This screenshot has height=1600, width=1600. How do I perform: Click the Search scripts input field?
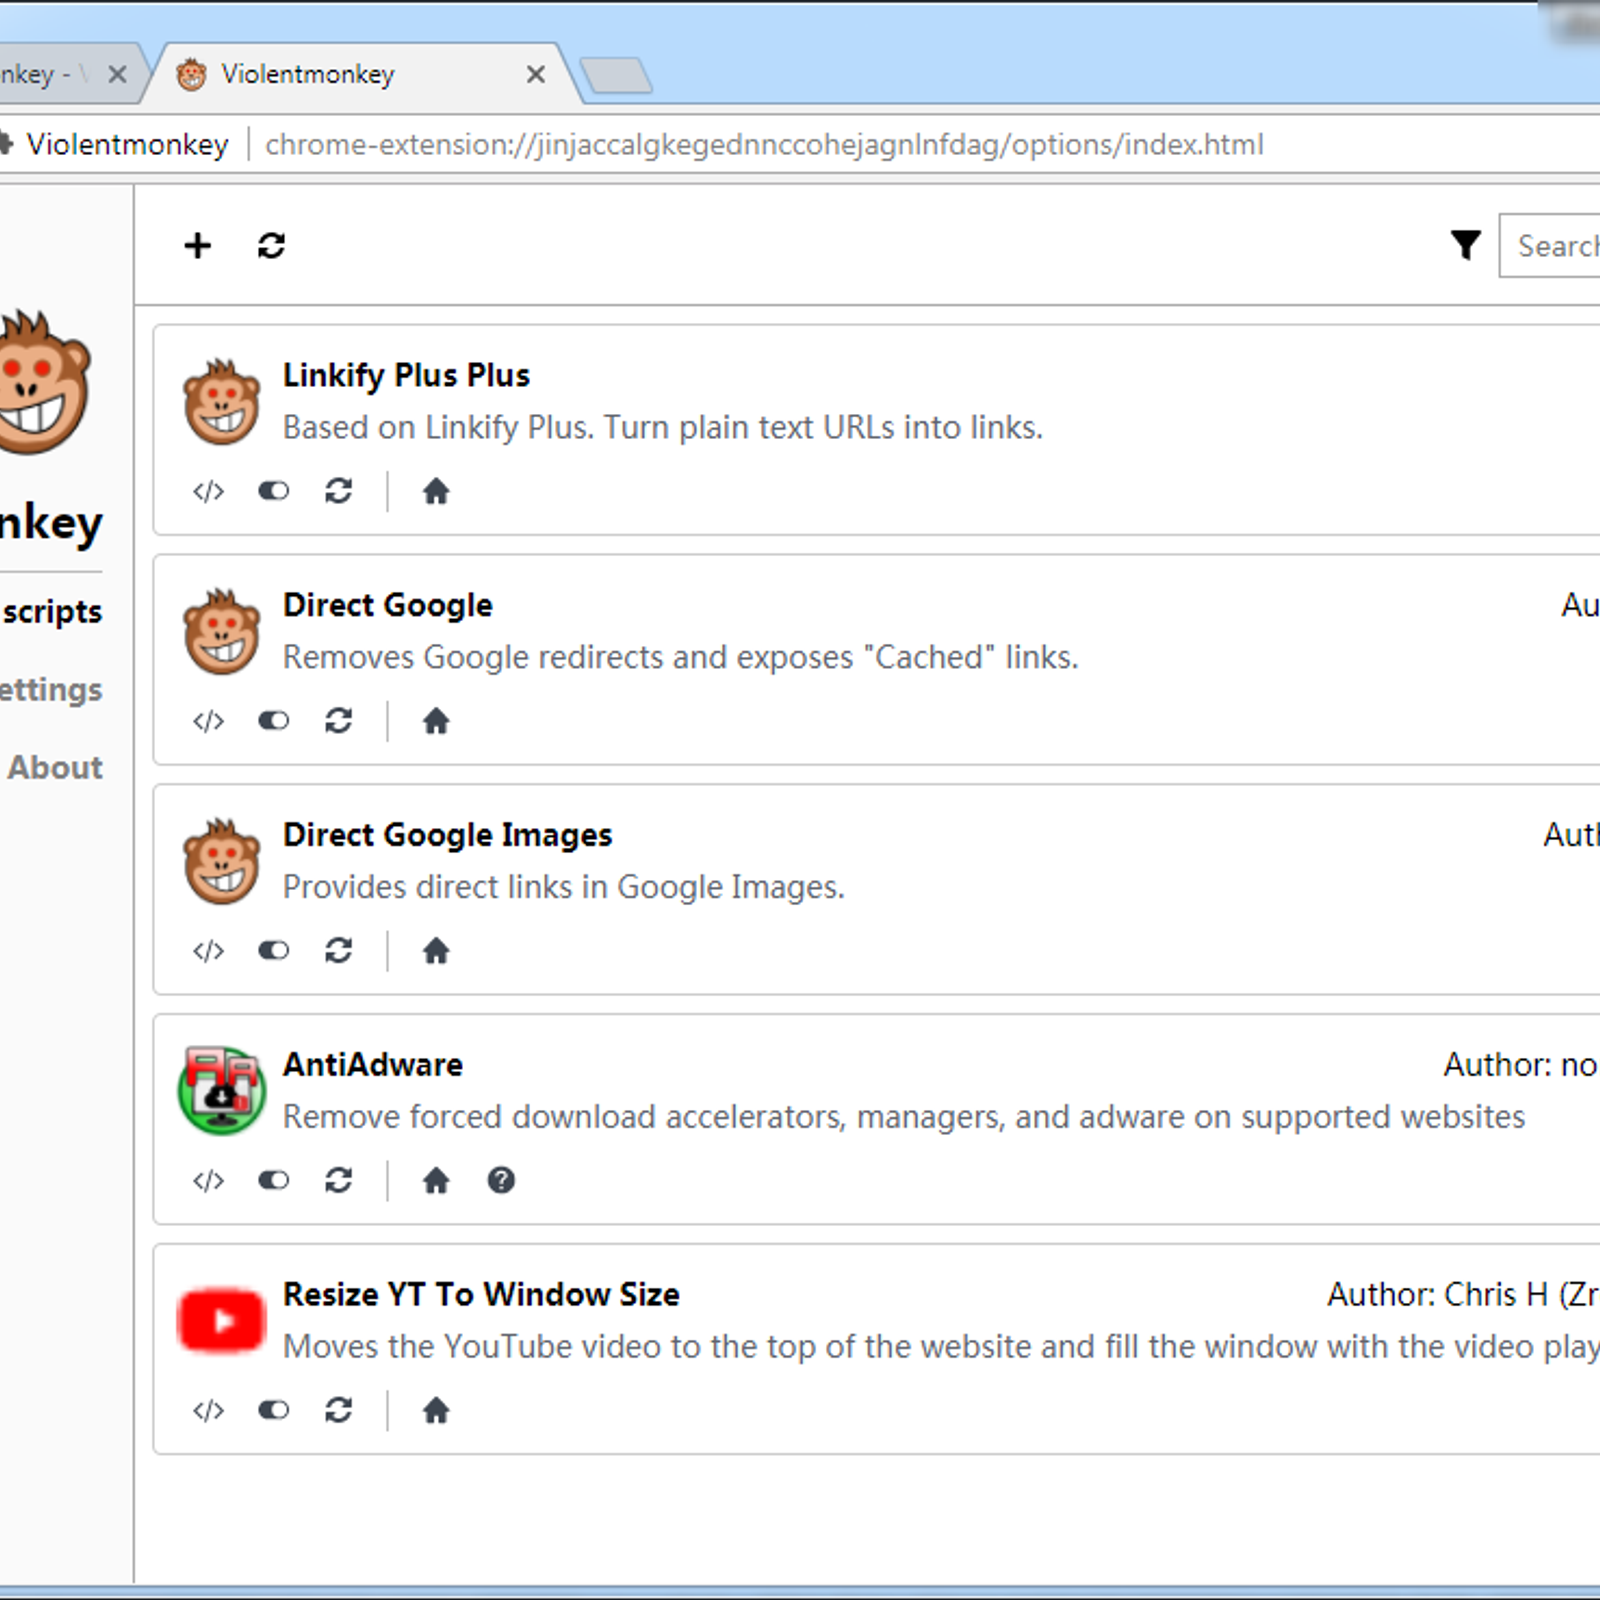1555,246
